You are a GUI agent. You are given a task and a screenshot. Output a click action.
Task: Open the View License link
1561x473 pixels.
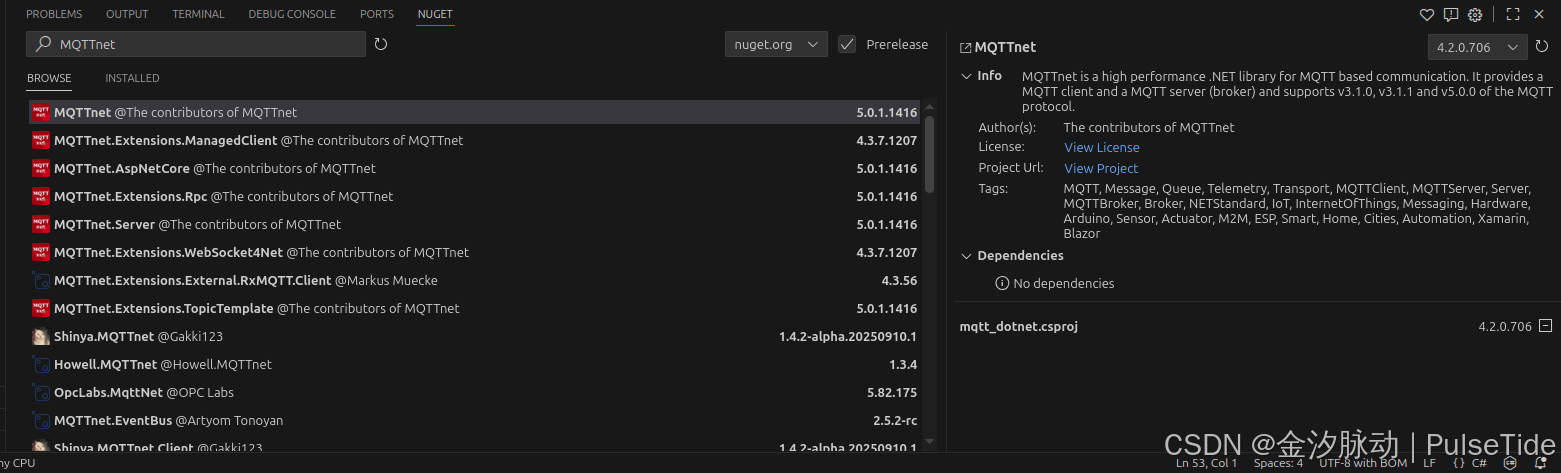(x=1101, y=147)
